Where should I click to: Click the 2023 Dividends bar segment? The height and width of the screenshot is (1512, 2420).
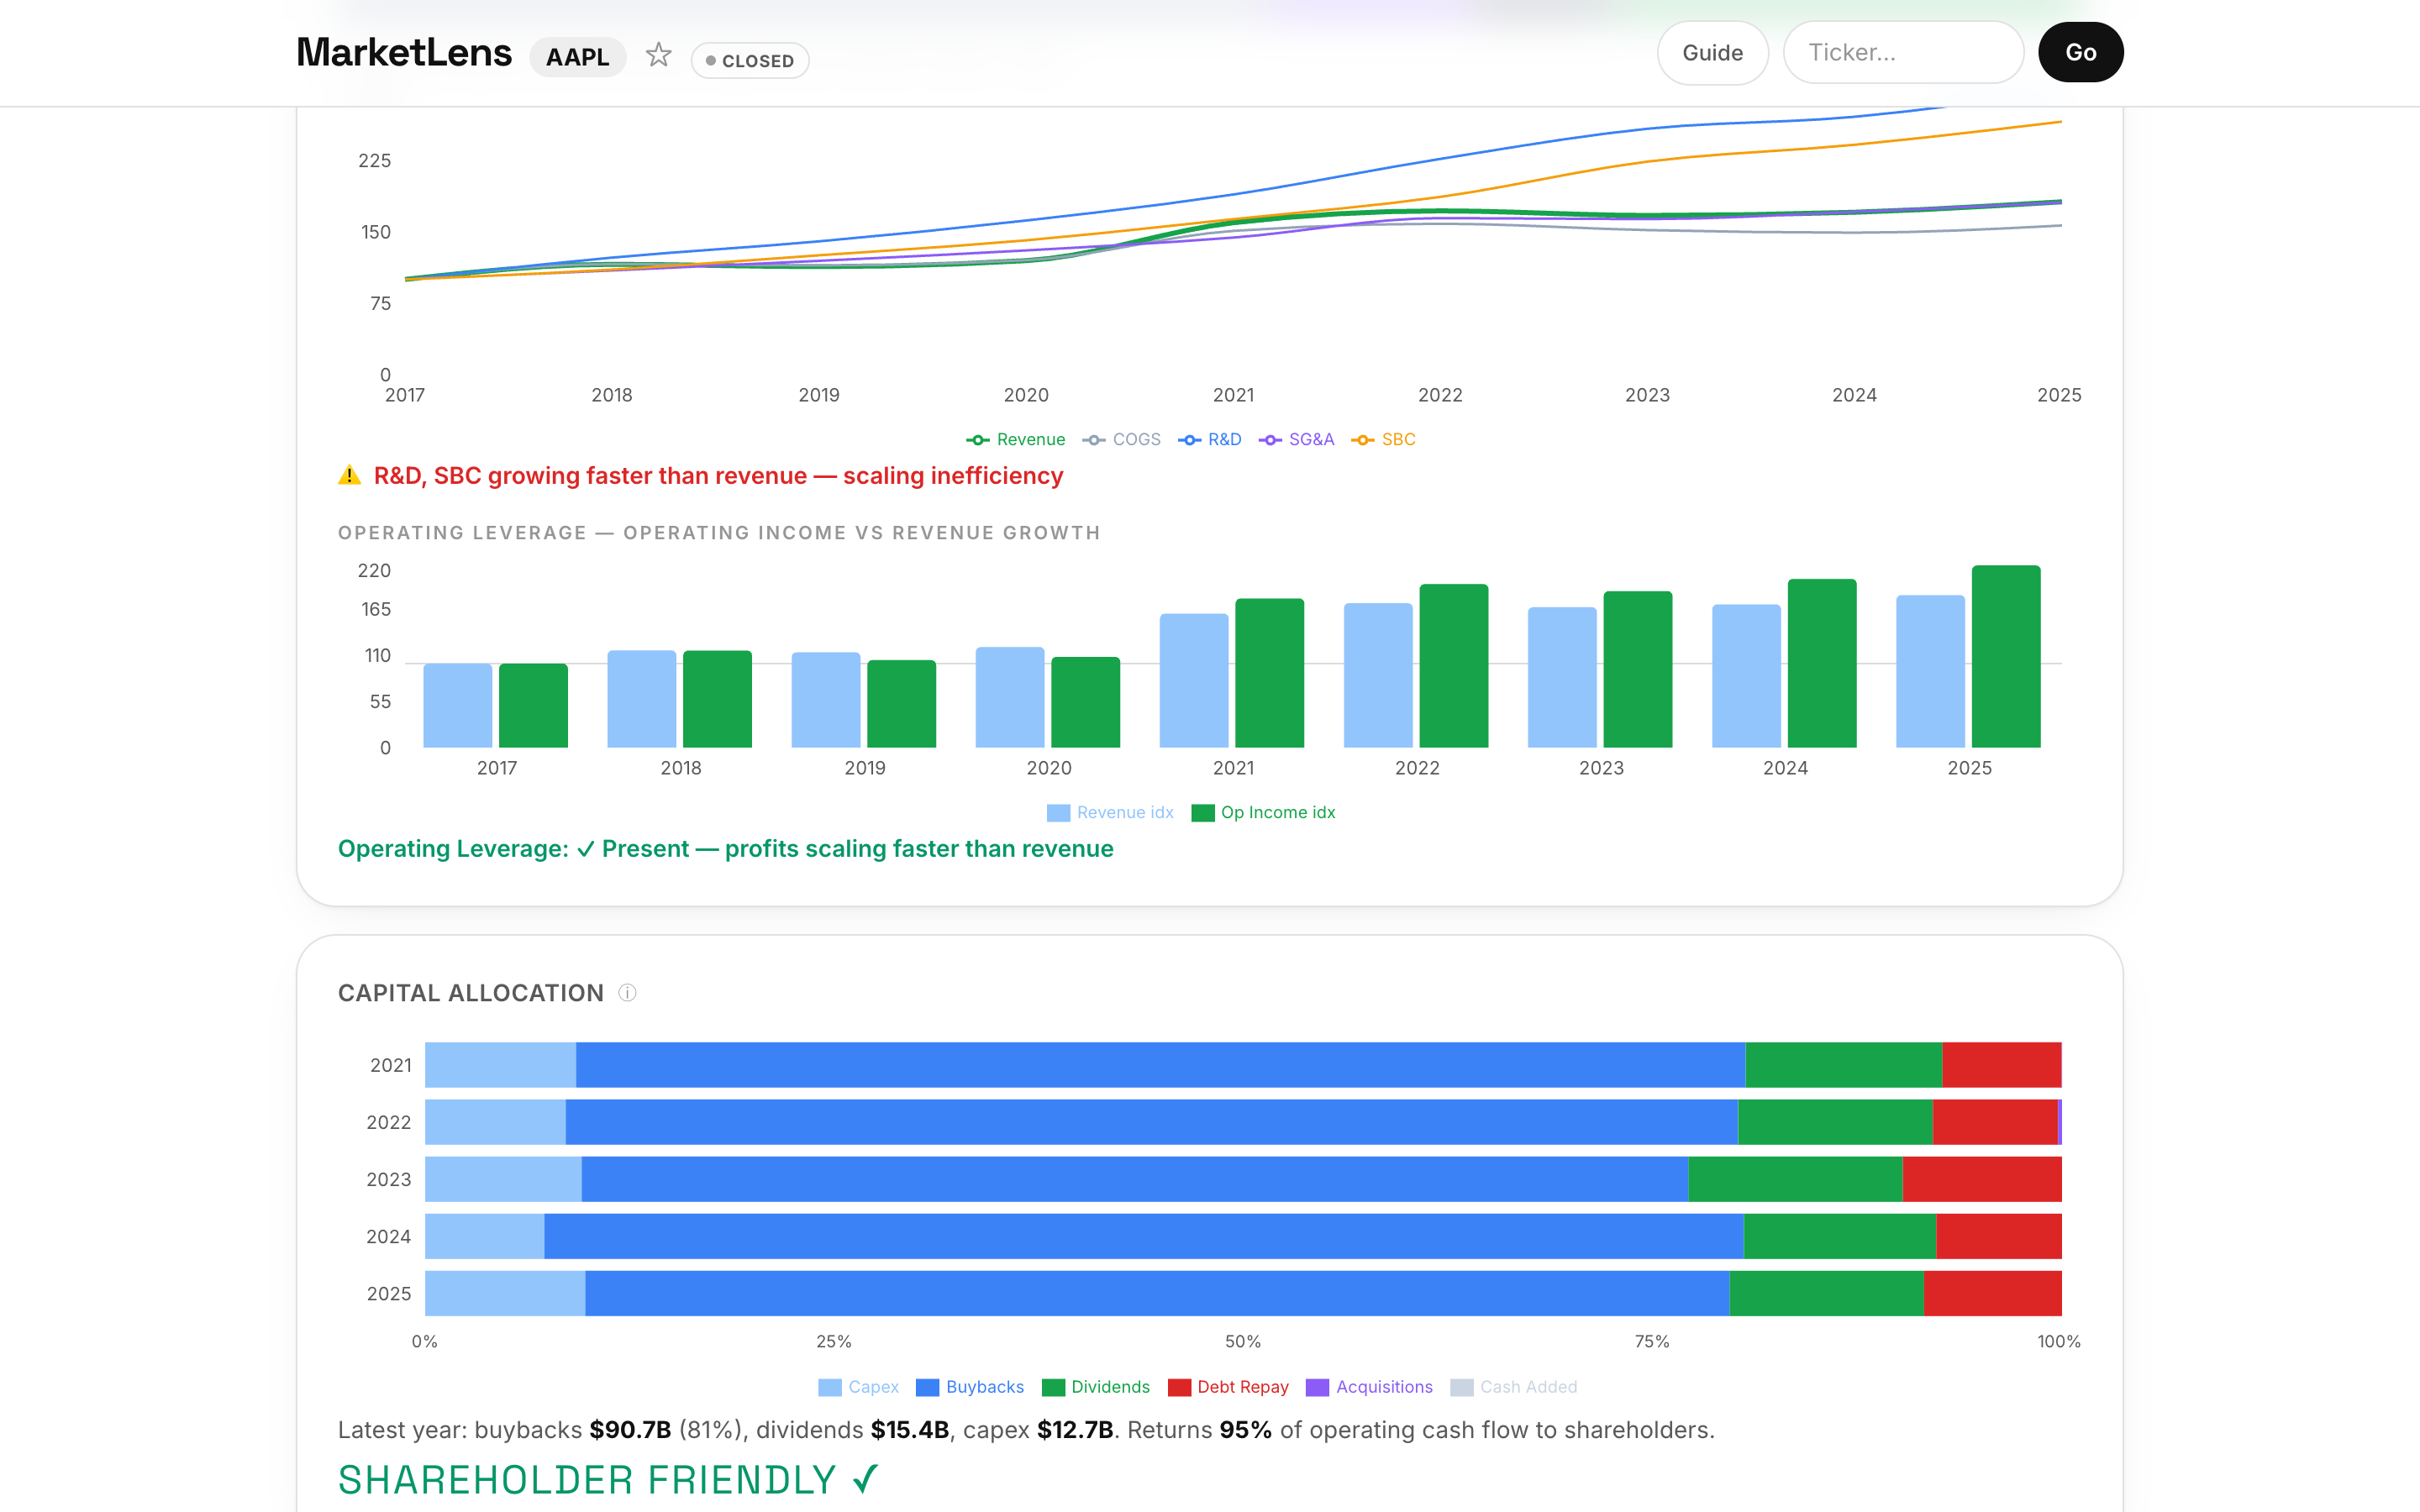point(1795,1179)
